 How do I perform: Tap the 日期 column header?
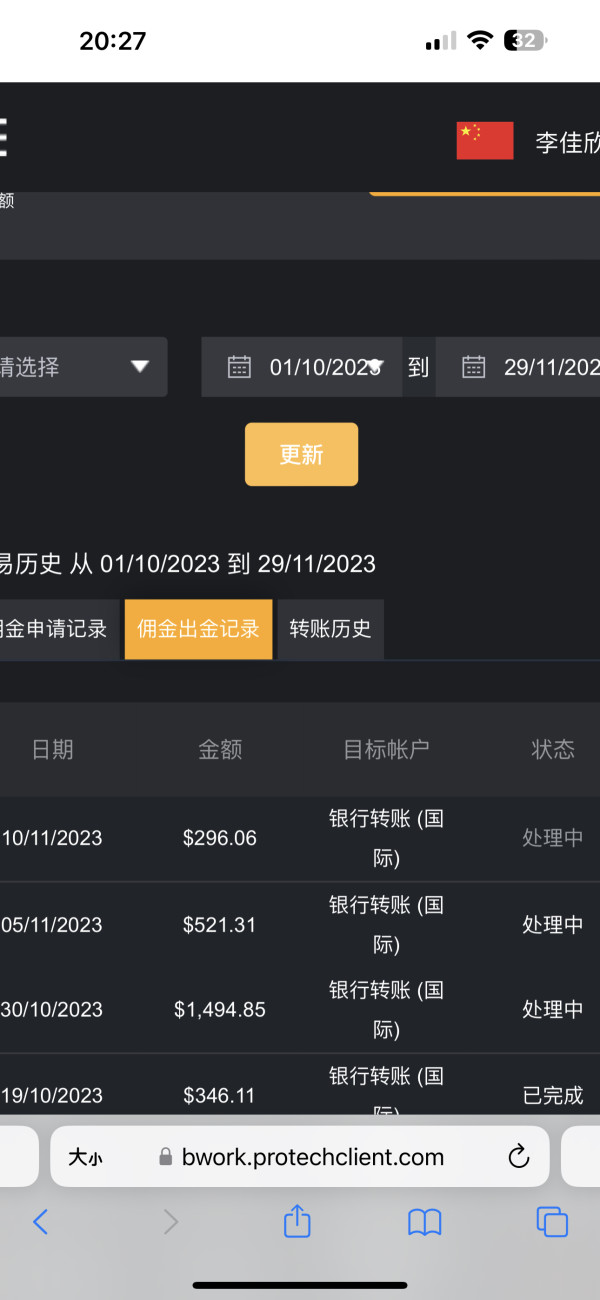52,749
